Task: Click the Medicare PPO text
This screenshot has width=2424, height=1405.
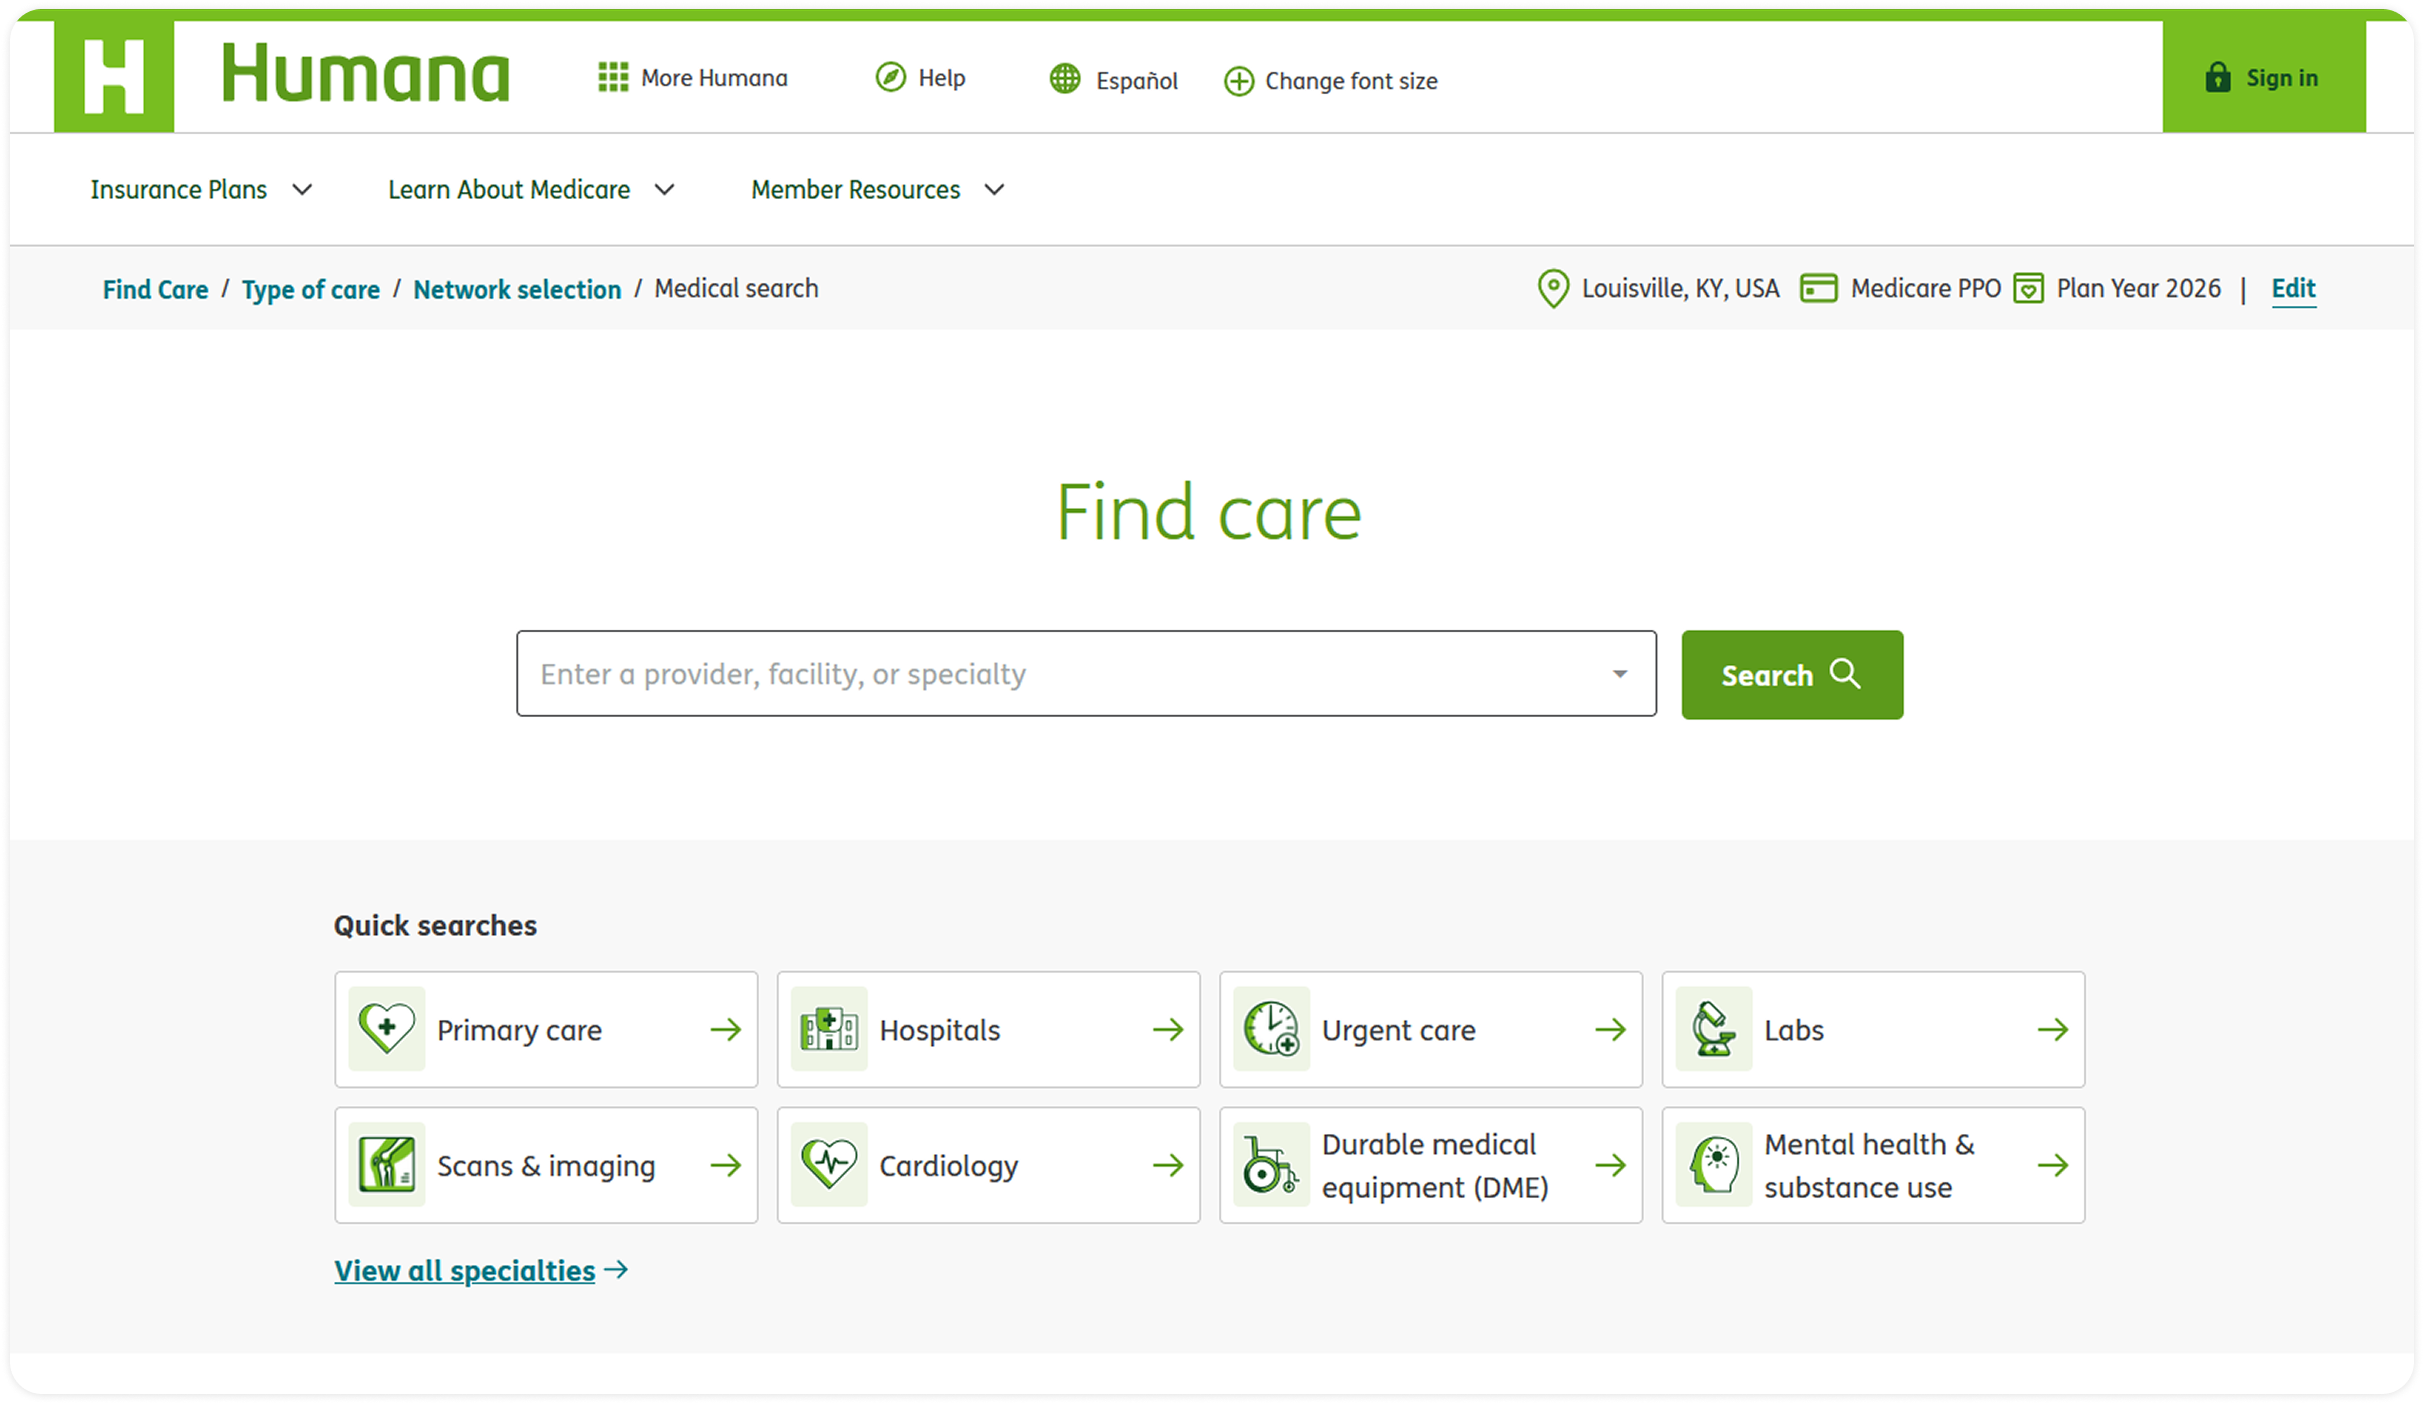Action: pyautogui.click(x=1925, y=289)
